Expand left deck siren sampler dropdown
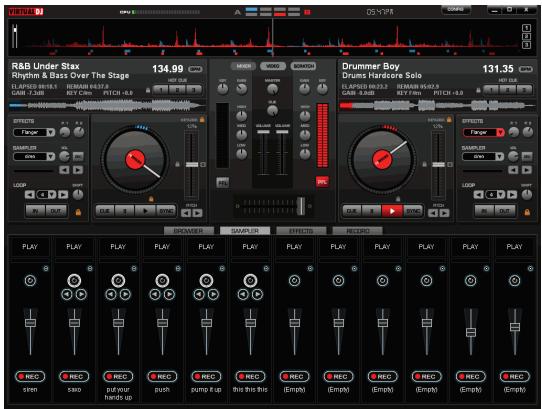The height and width of the screenshot is (409, 542). tap(51, 157)
